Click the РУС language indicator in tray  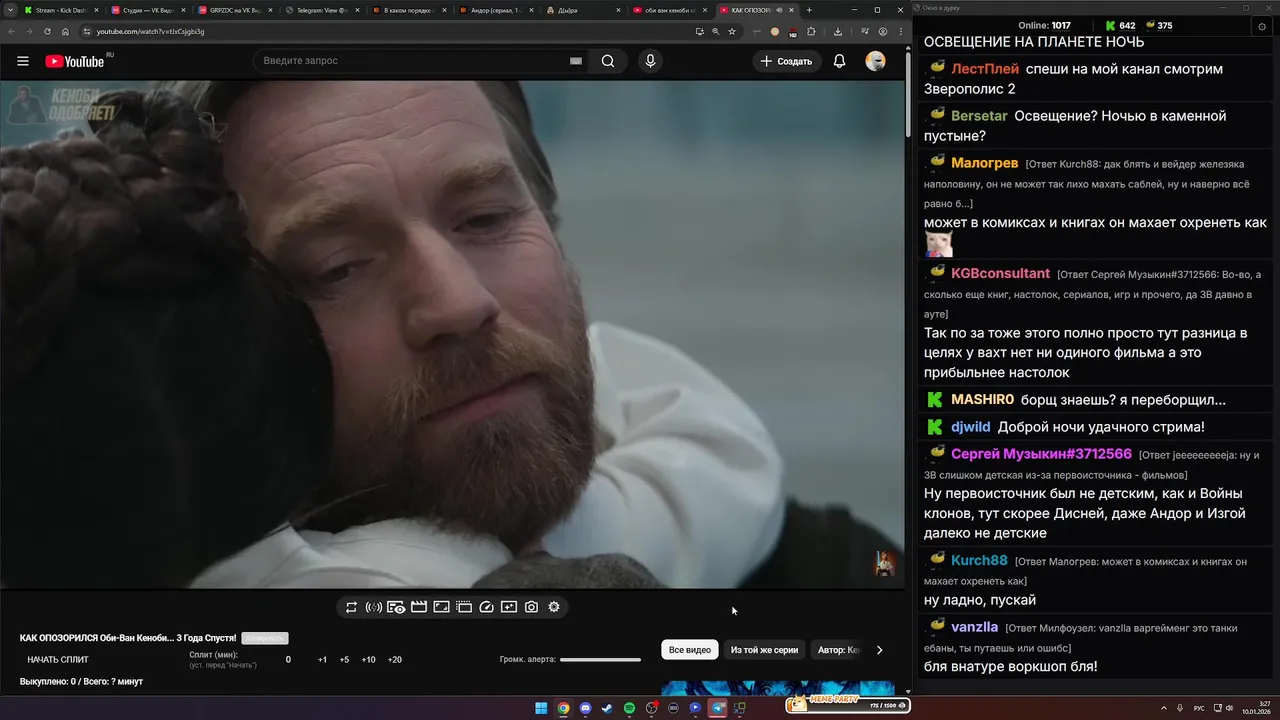(x=1199, y=708)
